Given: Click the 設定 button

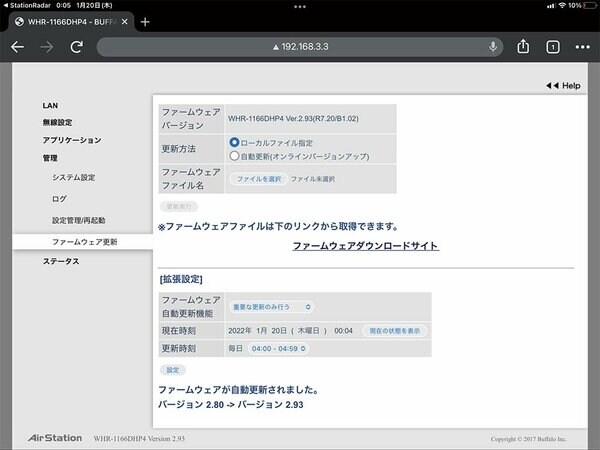Looking at the screenshot, I should (173, 370).
